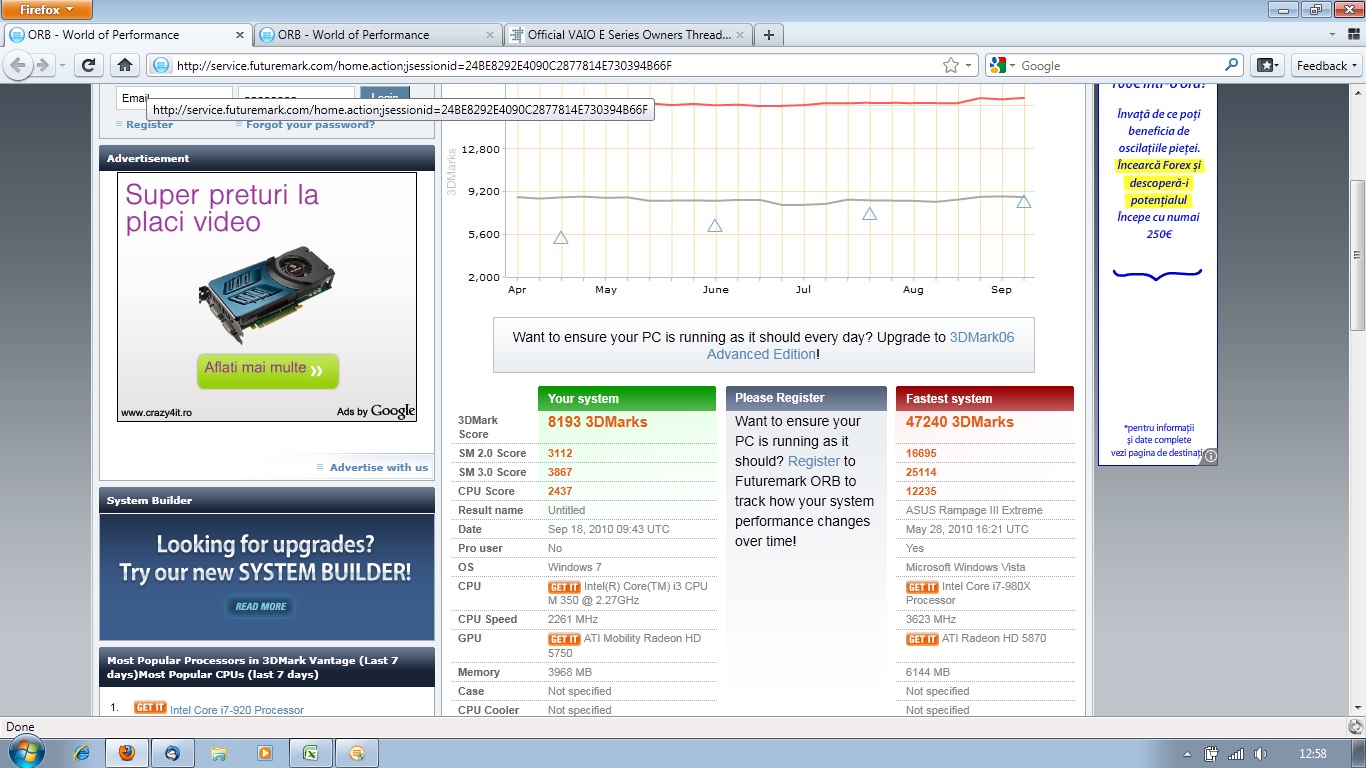This screenshot has width=1366, height=768.
Task: Click Forgot your password link
Action: pos(310,125)
